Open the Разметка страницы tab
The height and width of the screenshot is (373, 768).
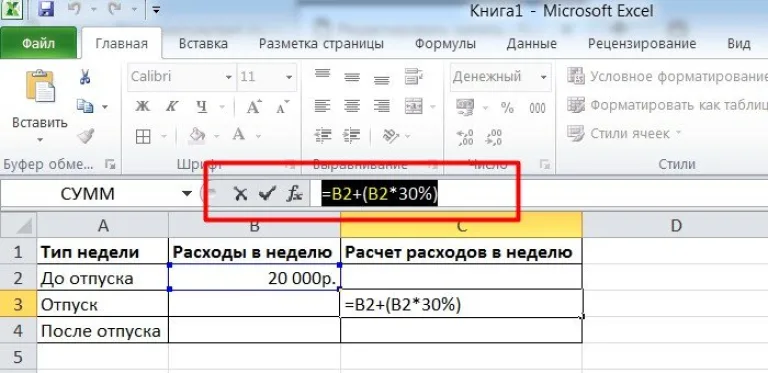click(321, 44)
